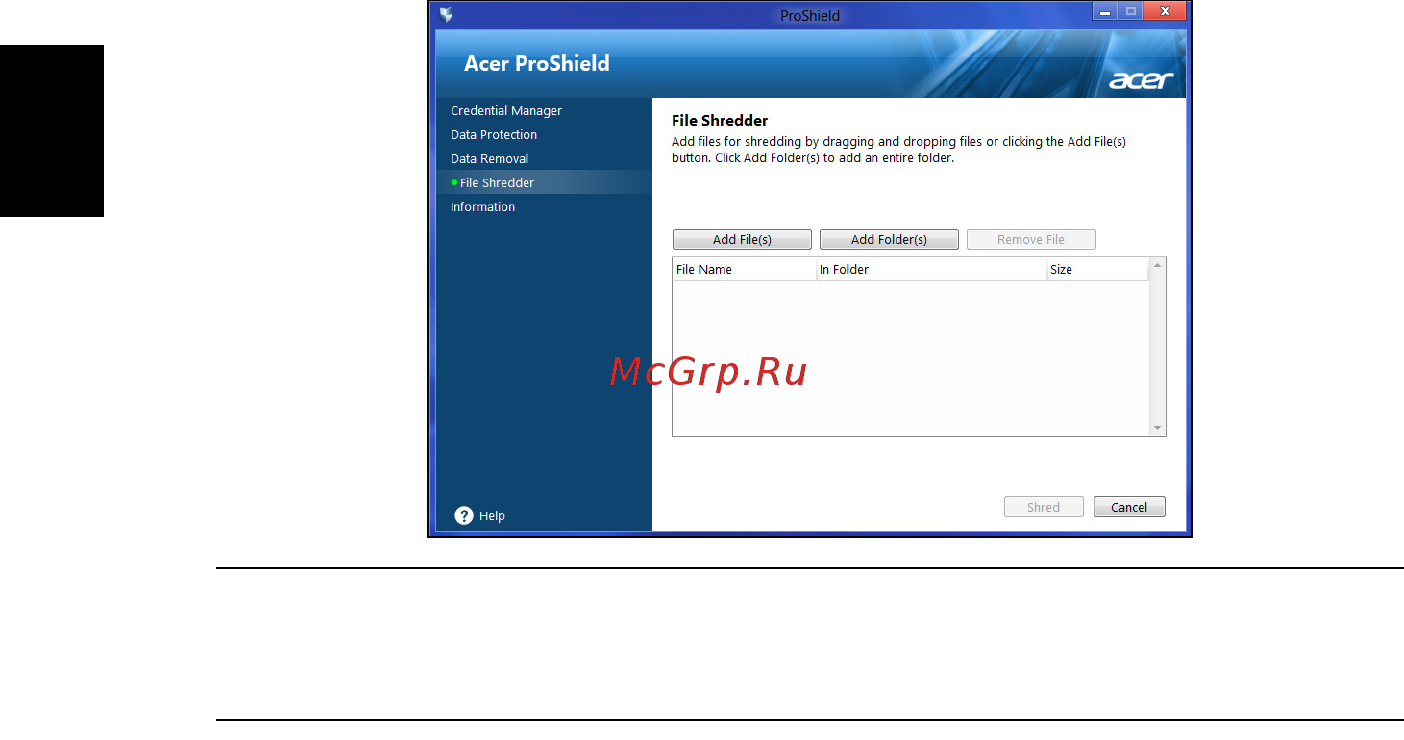Screen dimensions: 1404x740
Task: Click the acer logo in header
Action: click(x=1141, y=80)
